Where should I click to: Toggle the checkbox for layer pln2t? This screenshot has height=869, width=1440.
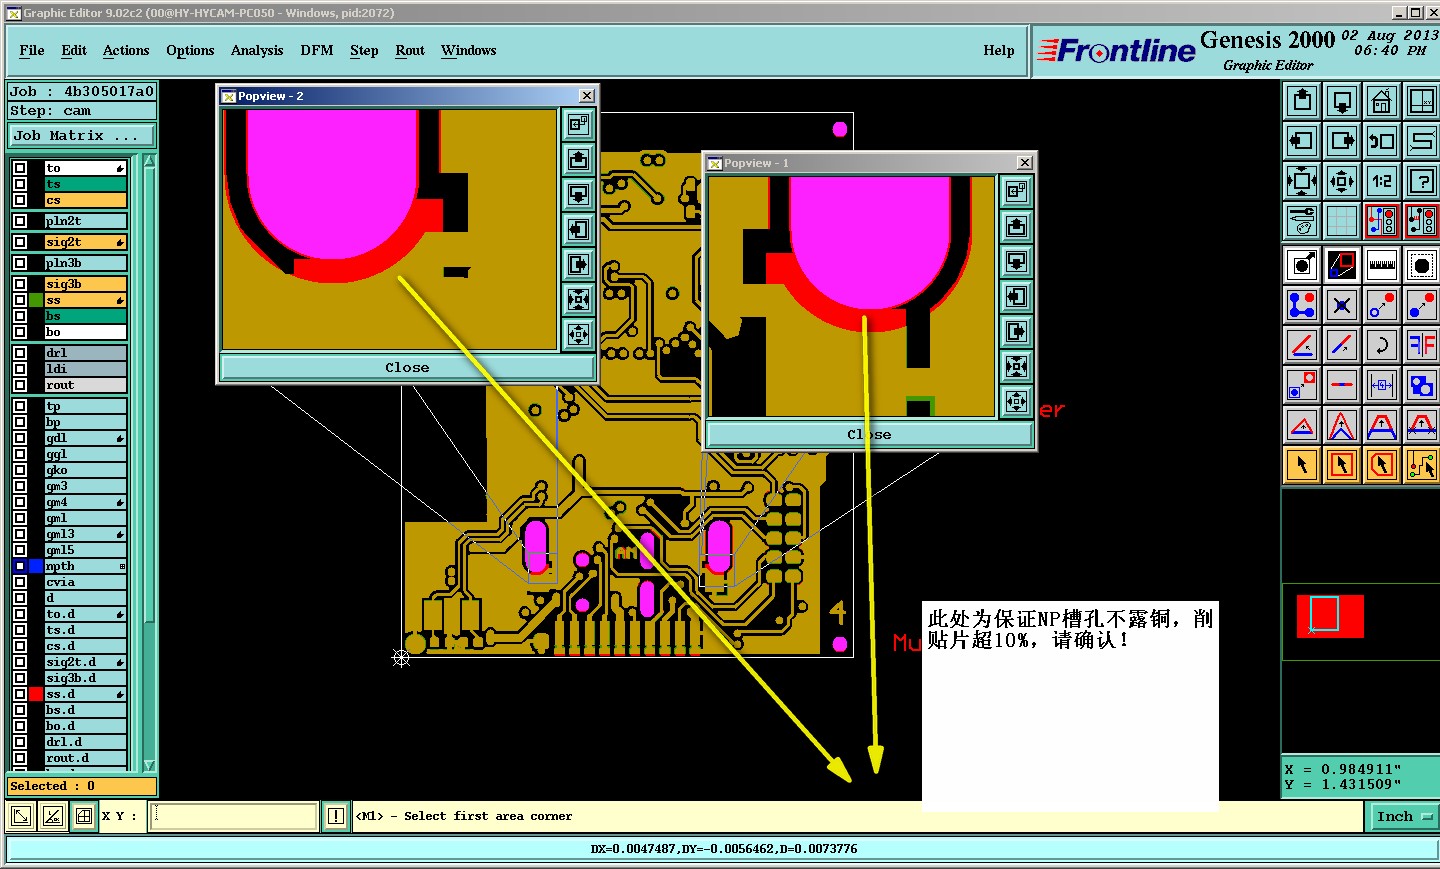tap(20, 221)
